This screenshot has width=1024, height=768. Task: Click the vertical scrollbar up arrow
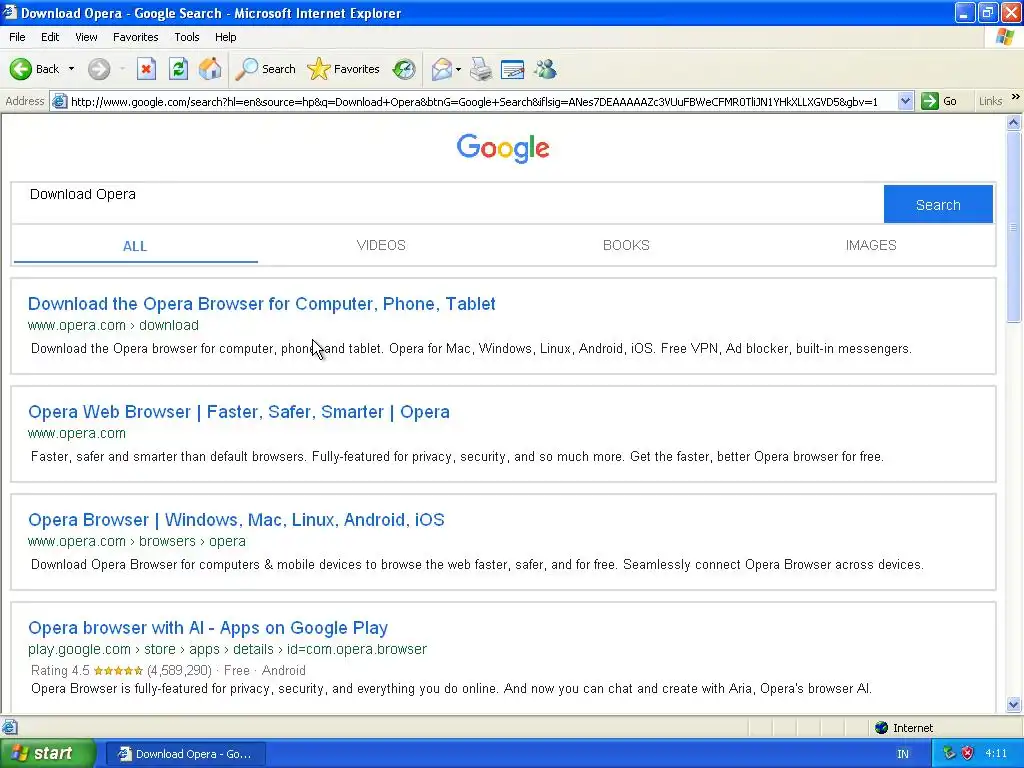point(1014,122)
